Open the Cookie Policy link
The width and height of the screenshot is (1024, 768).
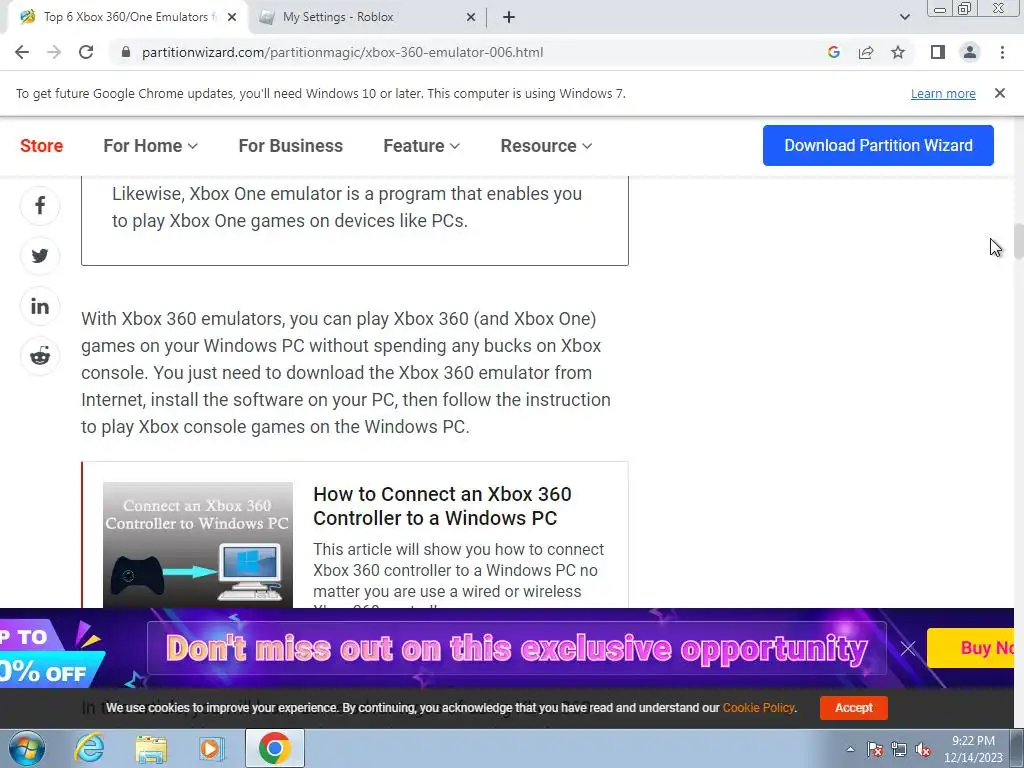click(x=758, y=707)
